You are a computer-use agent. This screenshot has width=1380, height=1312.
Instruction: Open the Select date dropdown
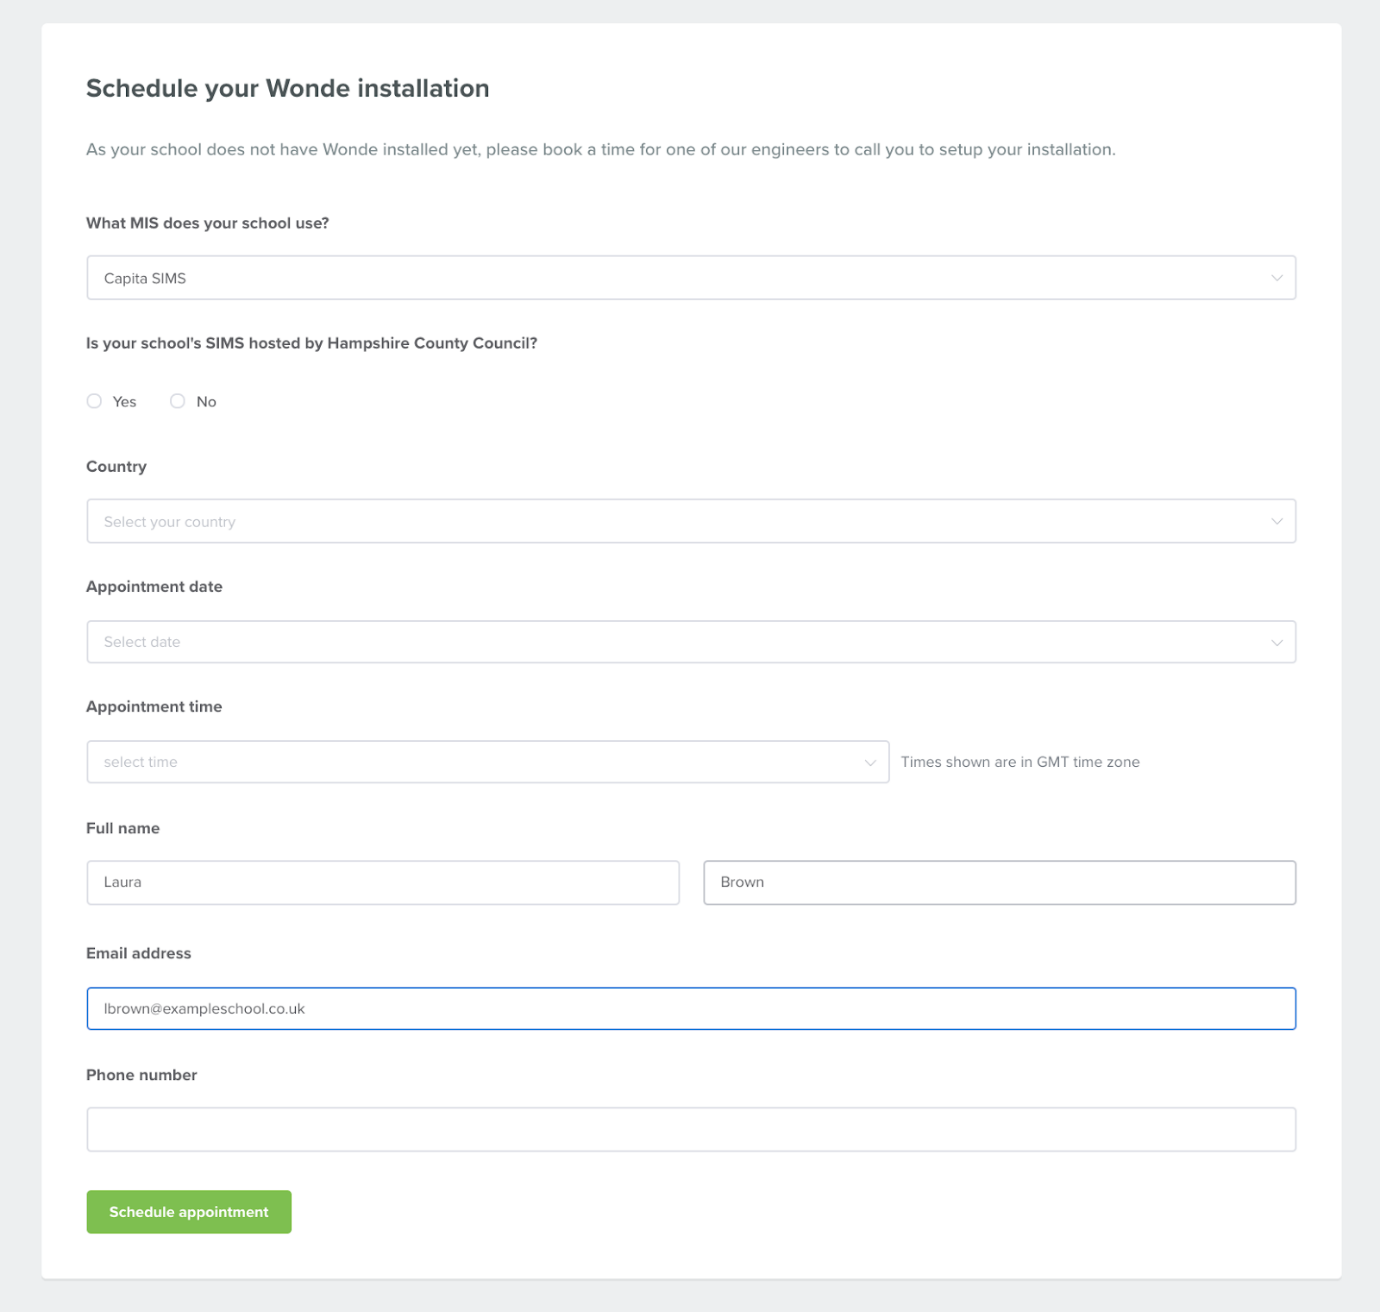click(691, 642)
